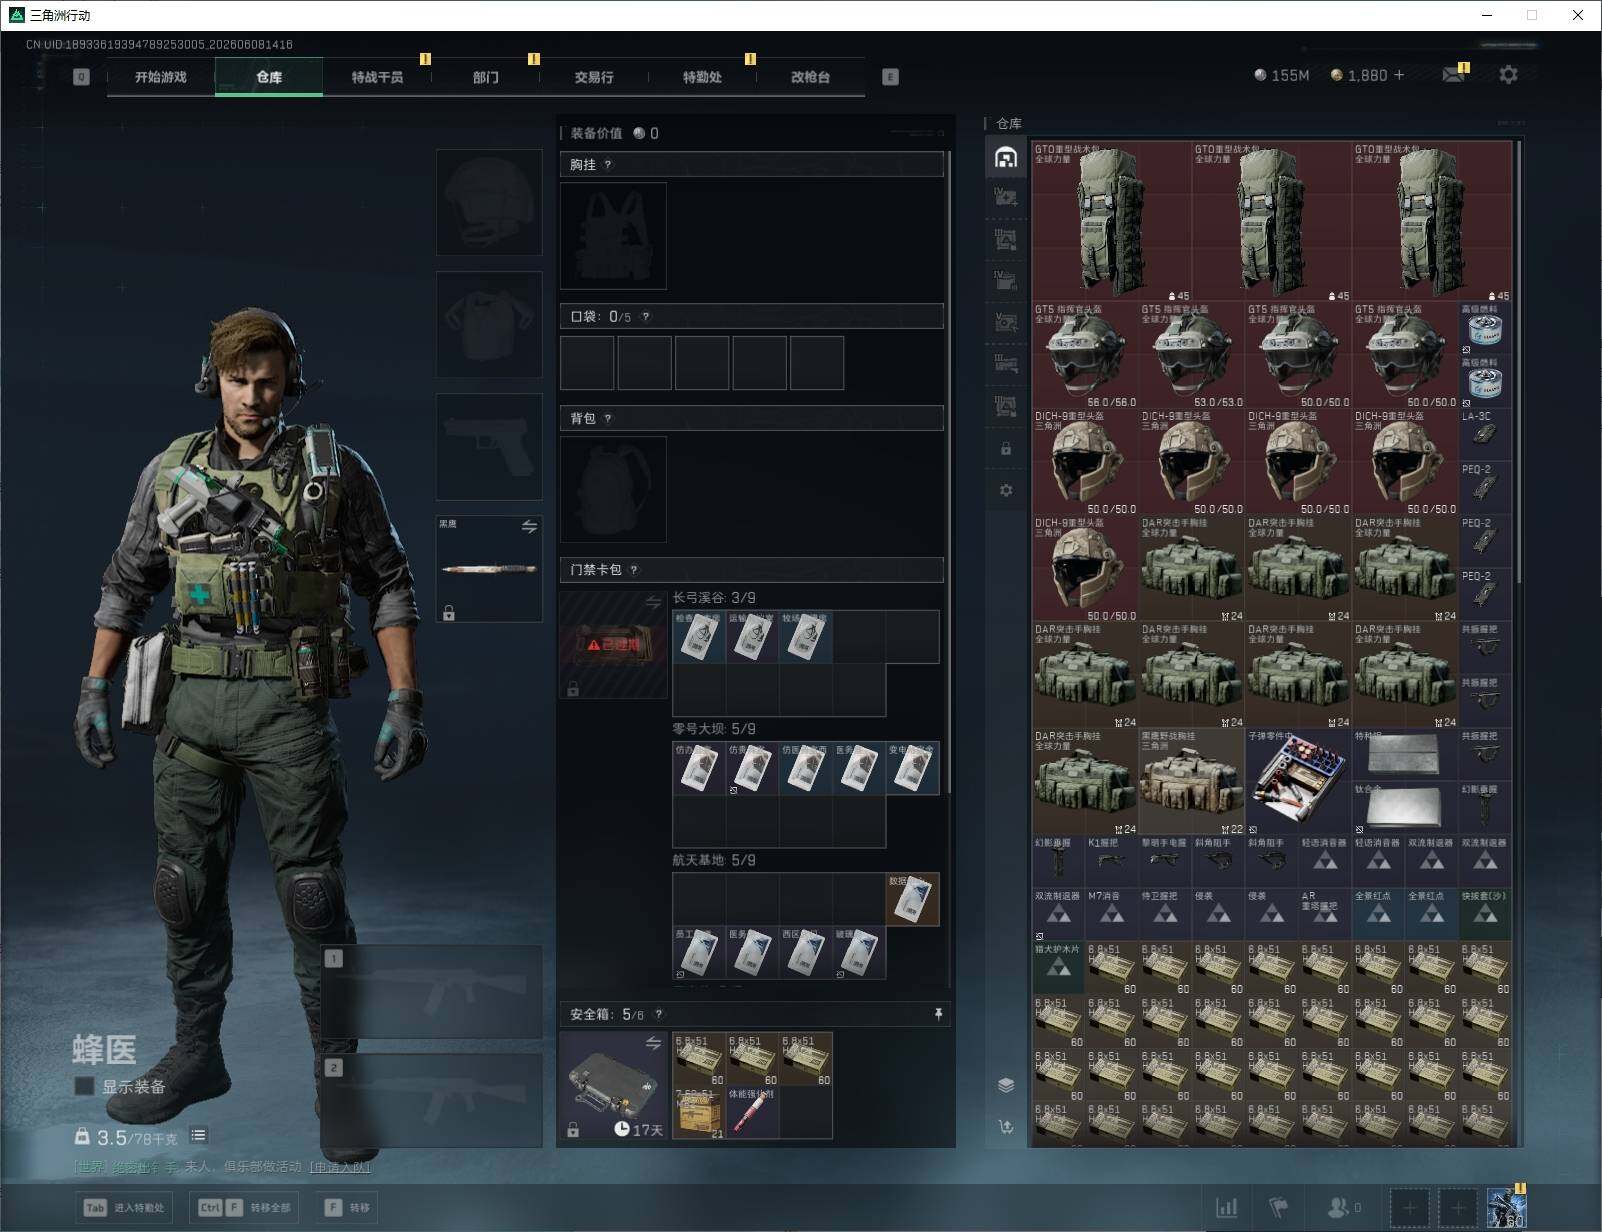1602x1232 pixels.
Task: Click the plus icon beside 1,880 currency
Action: point(1399,75)
